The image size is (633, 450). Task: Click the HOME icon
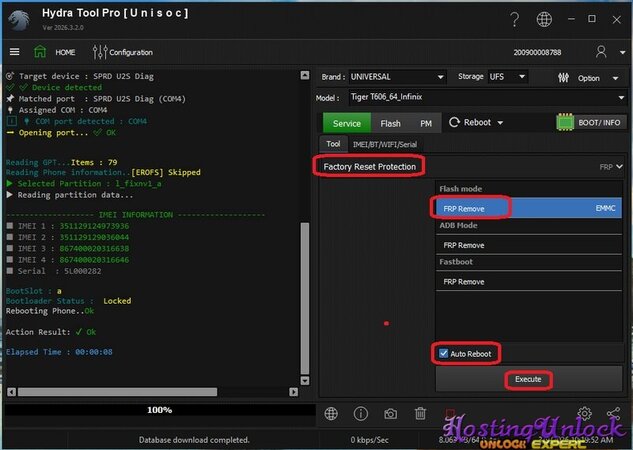40,52
